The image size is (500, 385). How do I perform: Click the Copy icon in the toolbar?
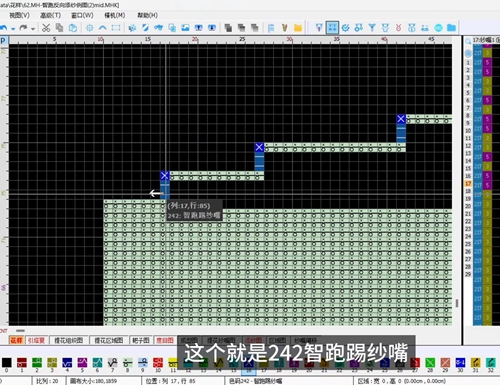[60, 28]
